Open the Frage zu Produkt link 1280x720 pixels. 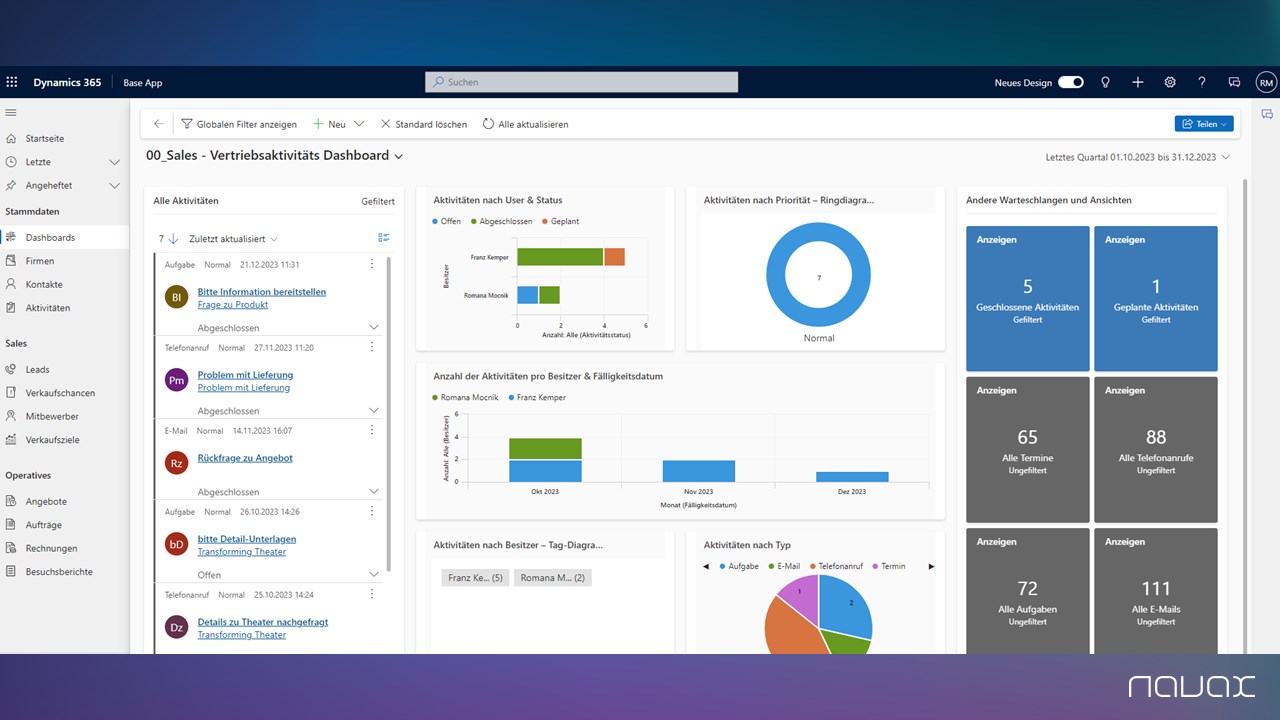tap(233, 305)
